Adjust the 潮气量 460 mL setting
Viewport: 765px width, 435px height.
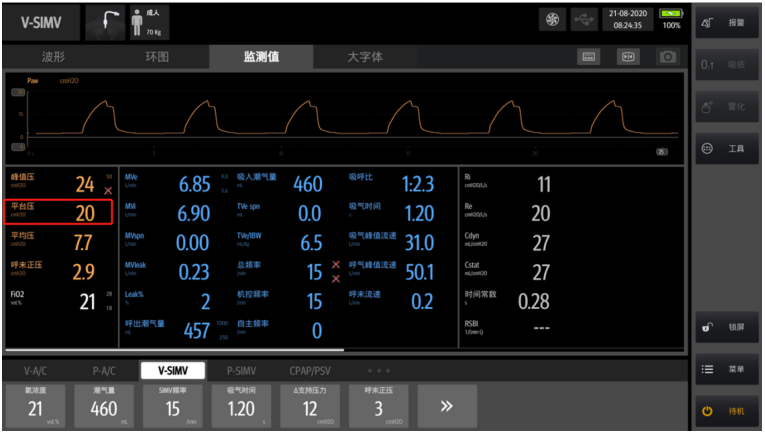click(104, 406)
